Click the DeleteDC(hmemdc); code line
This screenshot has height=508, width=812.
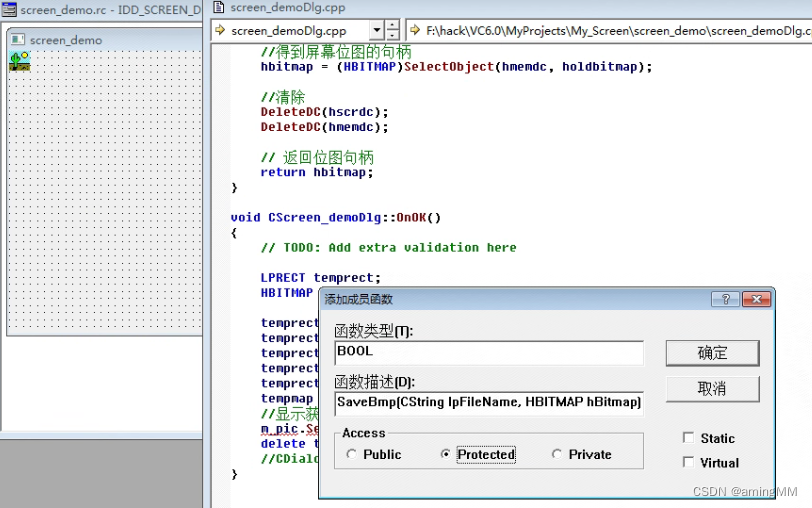click(x=324, y=127)
